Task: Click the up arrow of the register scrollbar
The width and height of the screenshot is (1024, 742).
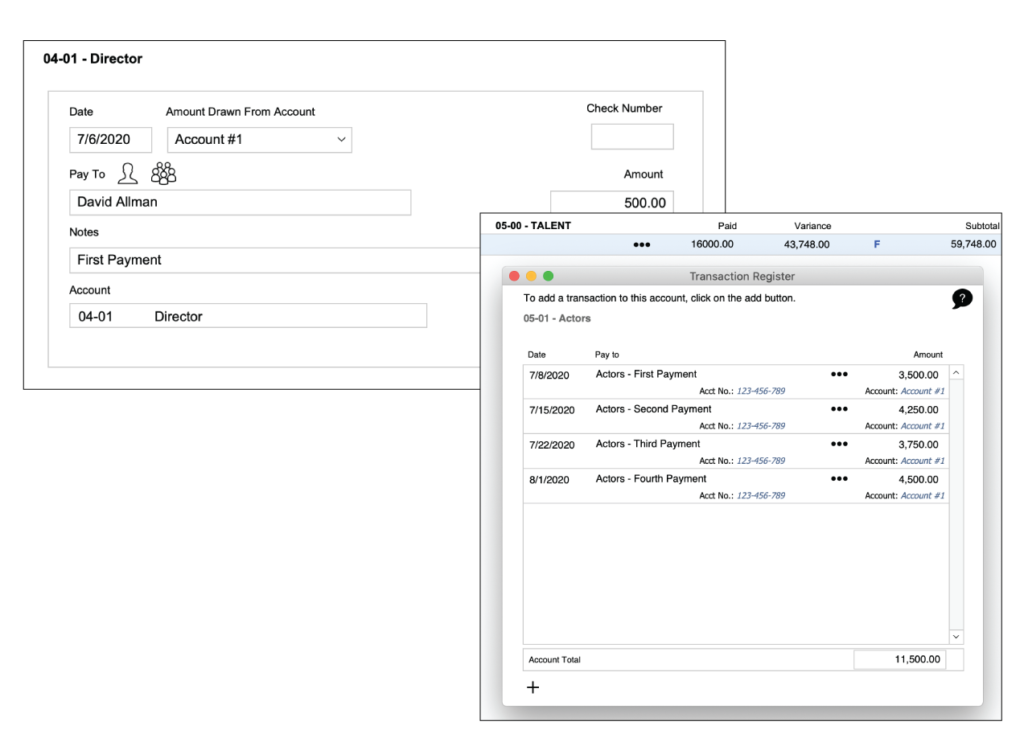Action: click(x=956, y=372)
